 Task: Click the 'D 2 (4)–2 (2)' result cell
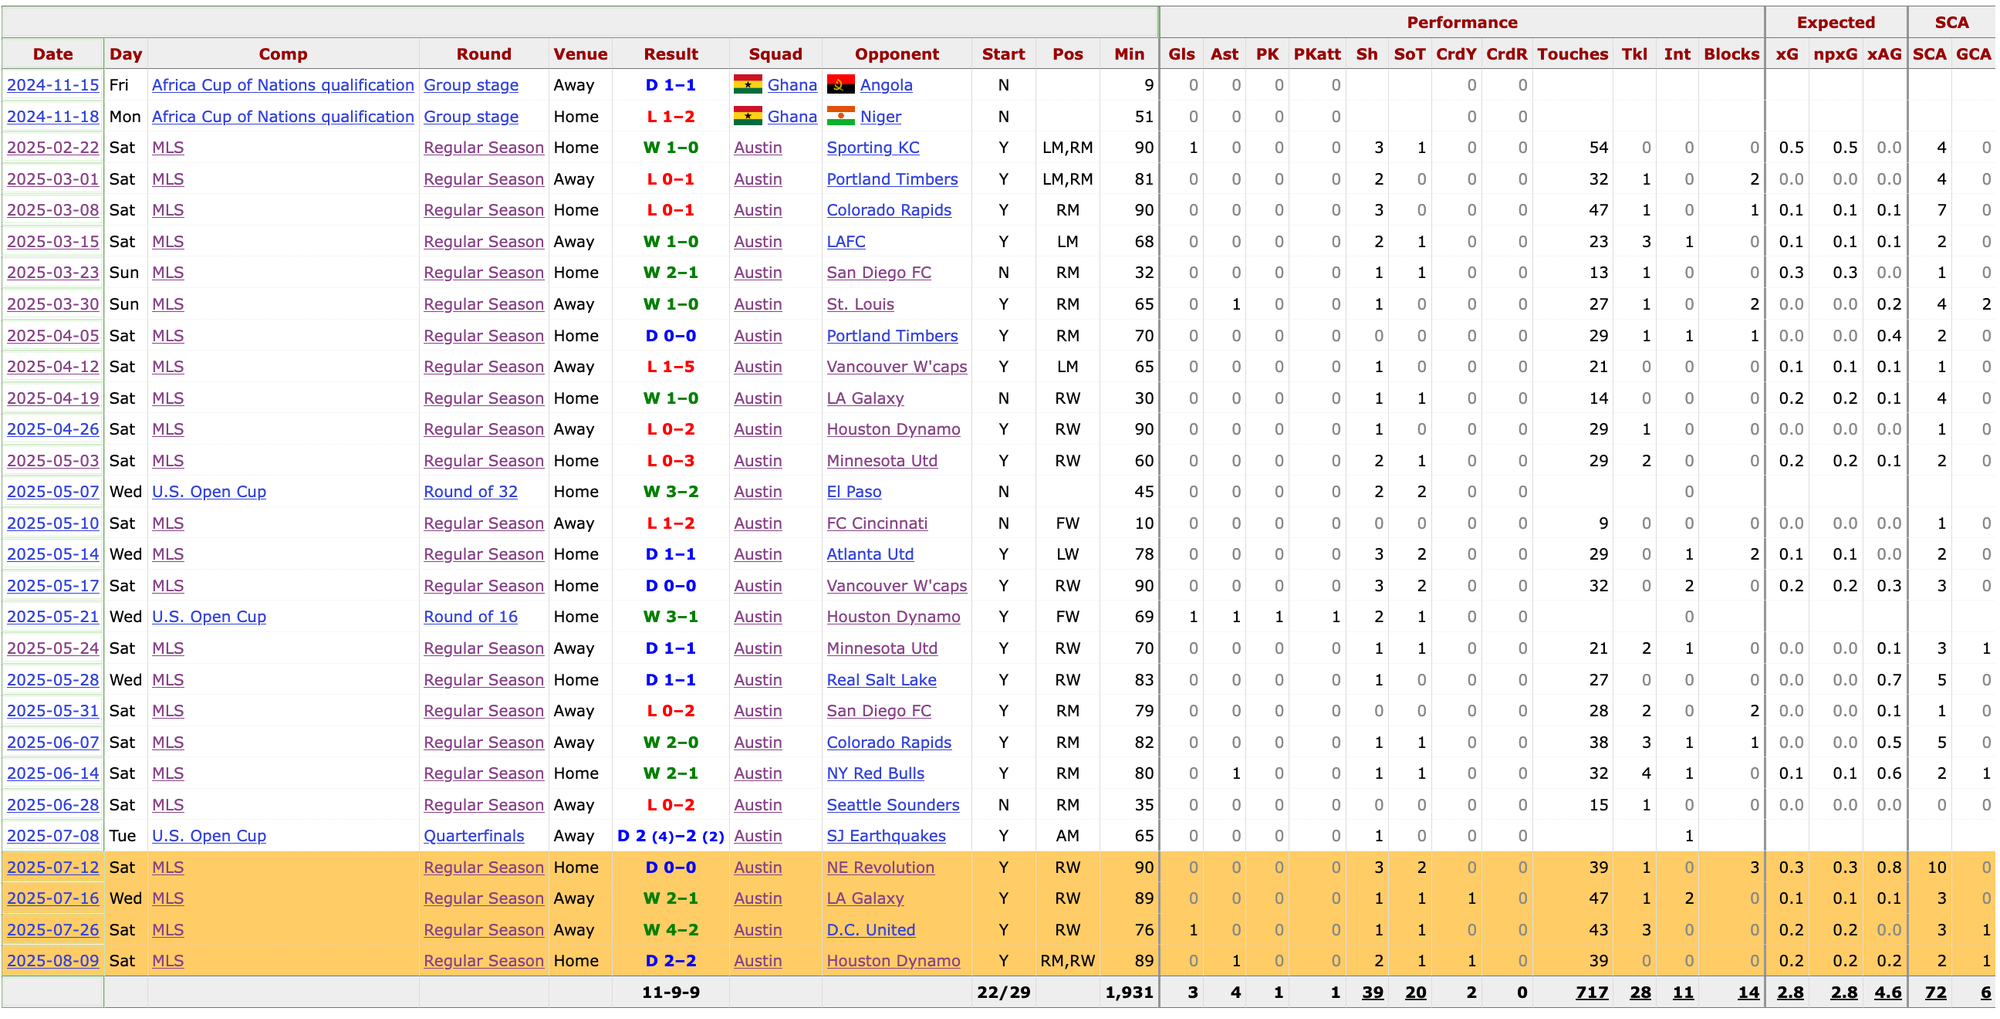coord(671,836)
